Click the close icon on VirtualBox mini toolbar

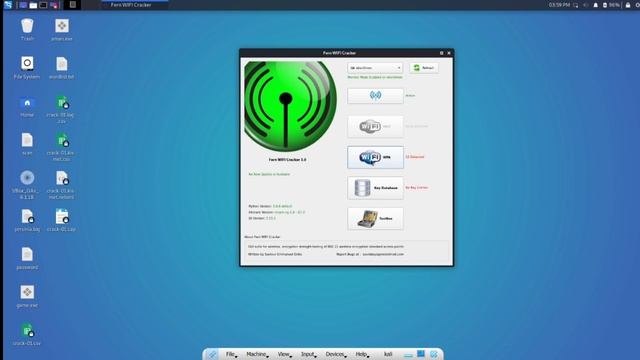434,354
